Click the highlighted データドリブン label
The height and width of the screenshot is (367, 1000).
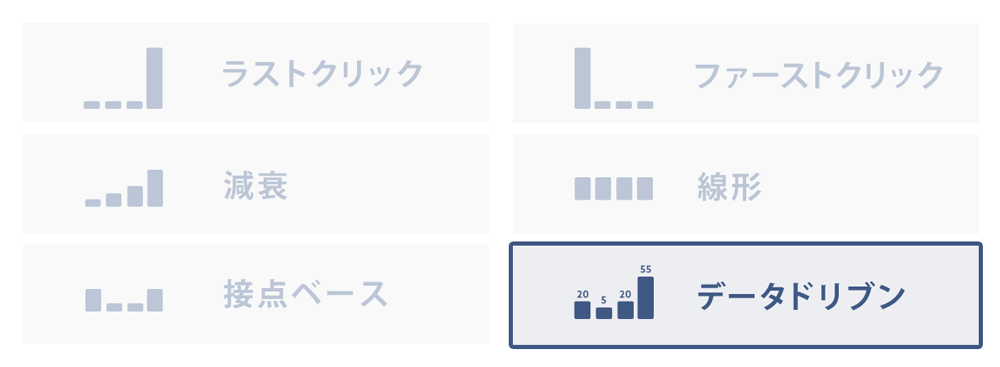[x=801, y=297]
